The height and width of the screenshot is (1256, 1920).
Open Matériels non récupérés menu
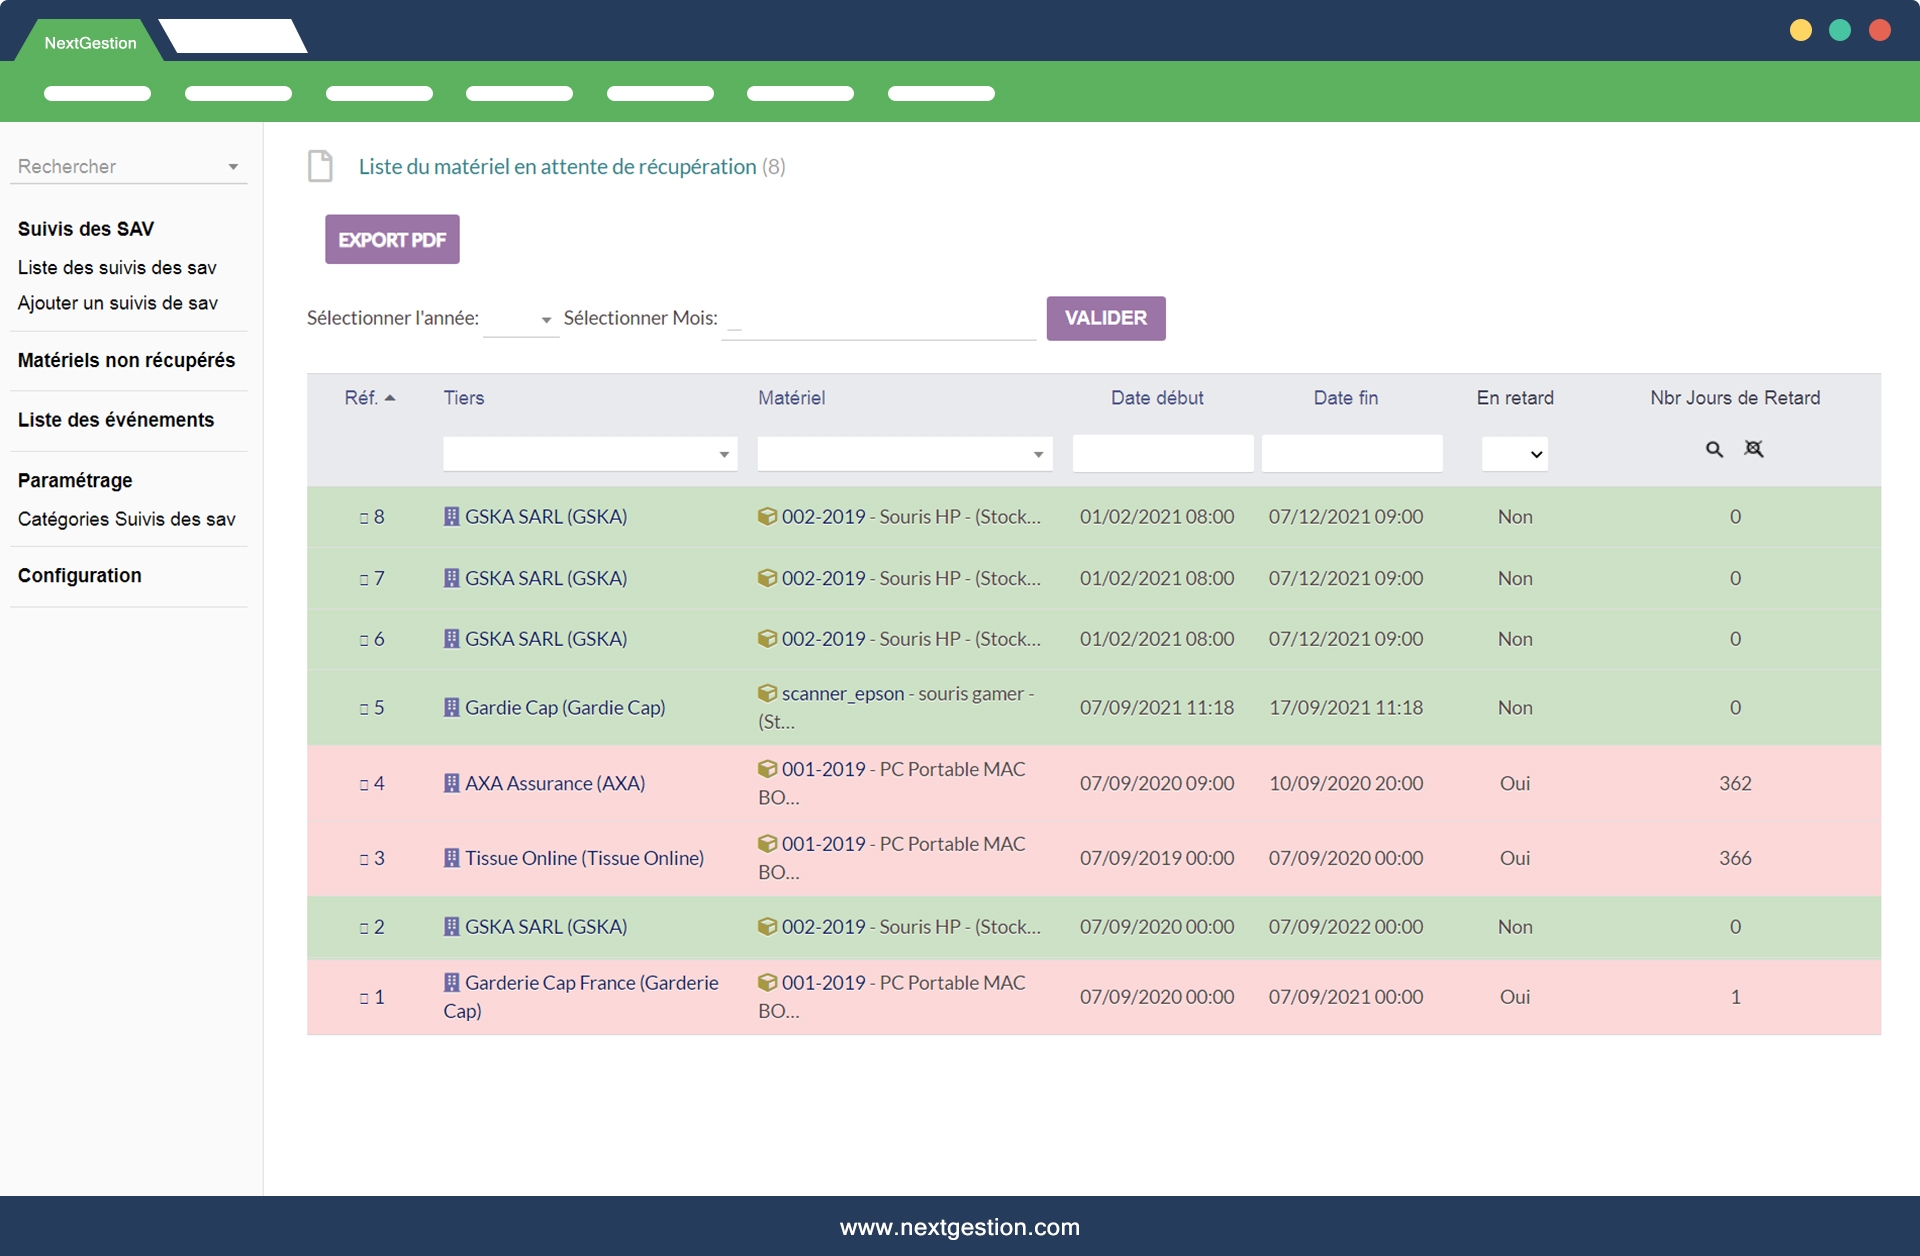click(126, 360)
